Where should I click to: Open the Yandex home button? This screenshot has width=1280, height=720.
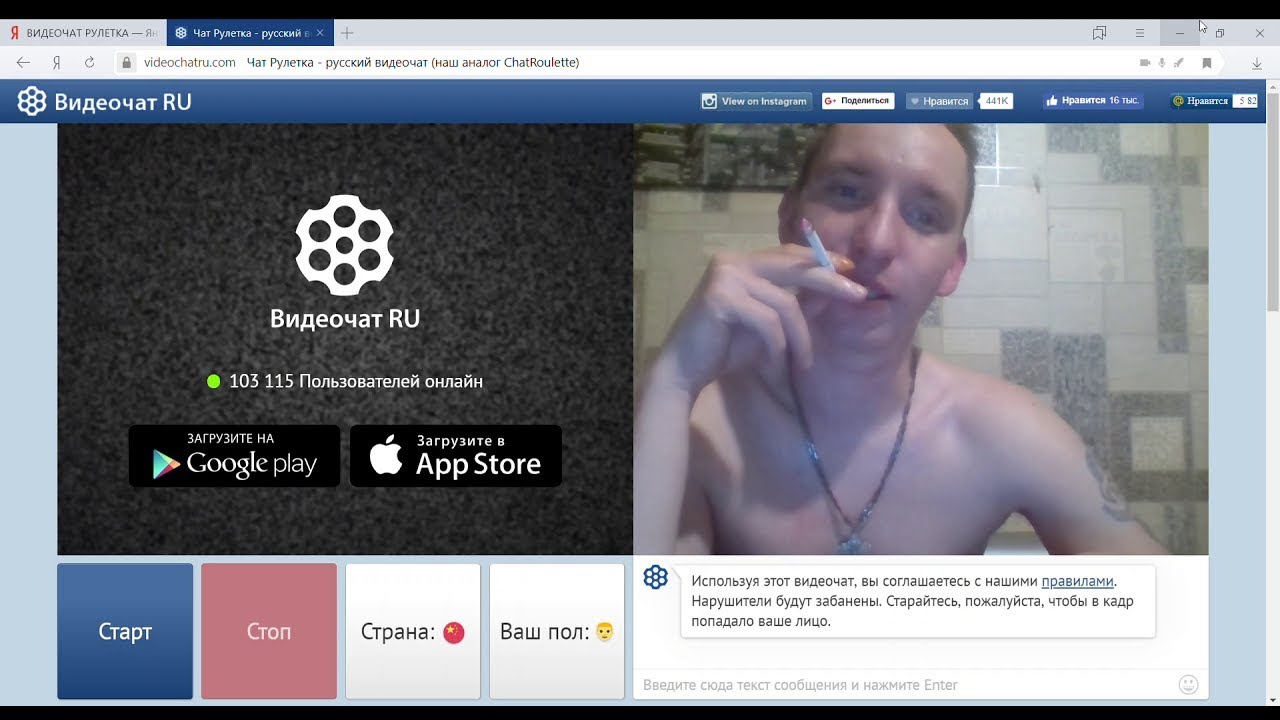pyautogui.click(x=57, y=62)
